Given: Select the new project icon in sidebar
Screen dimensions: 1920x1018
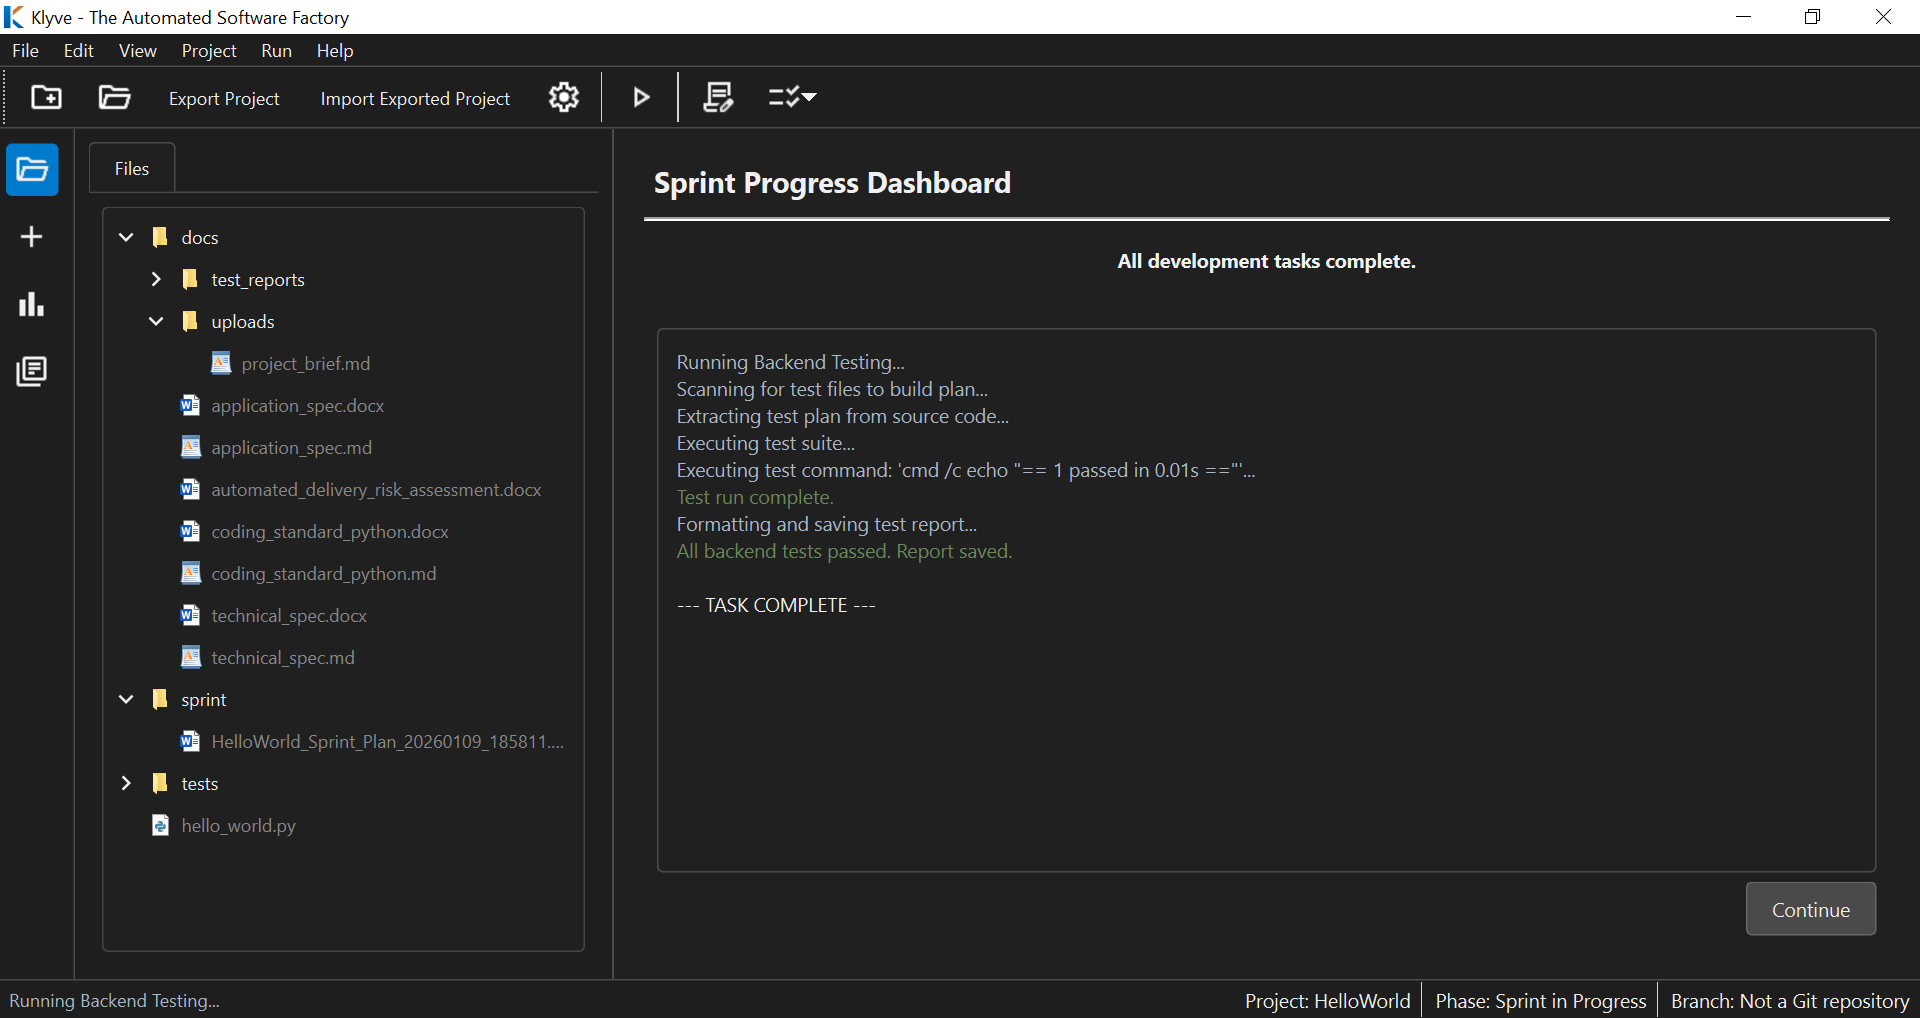Looking at the screenshot, I should click(32, 237).
